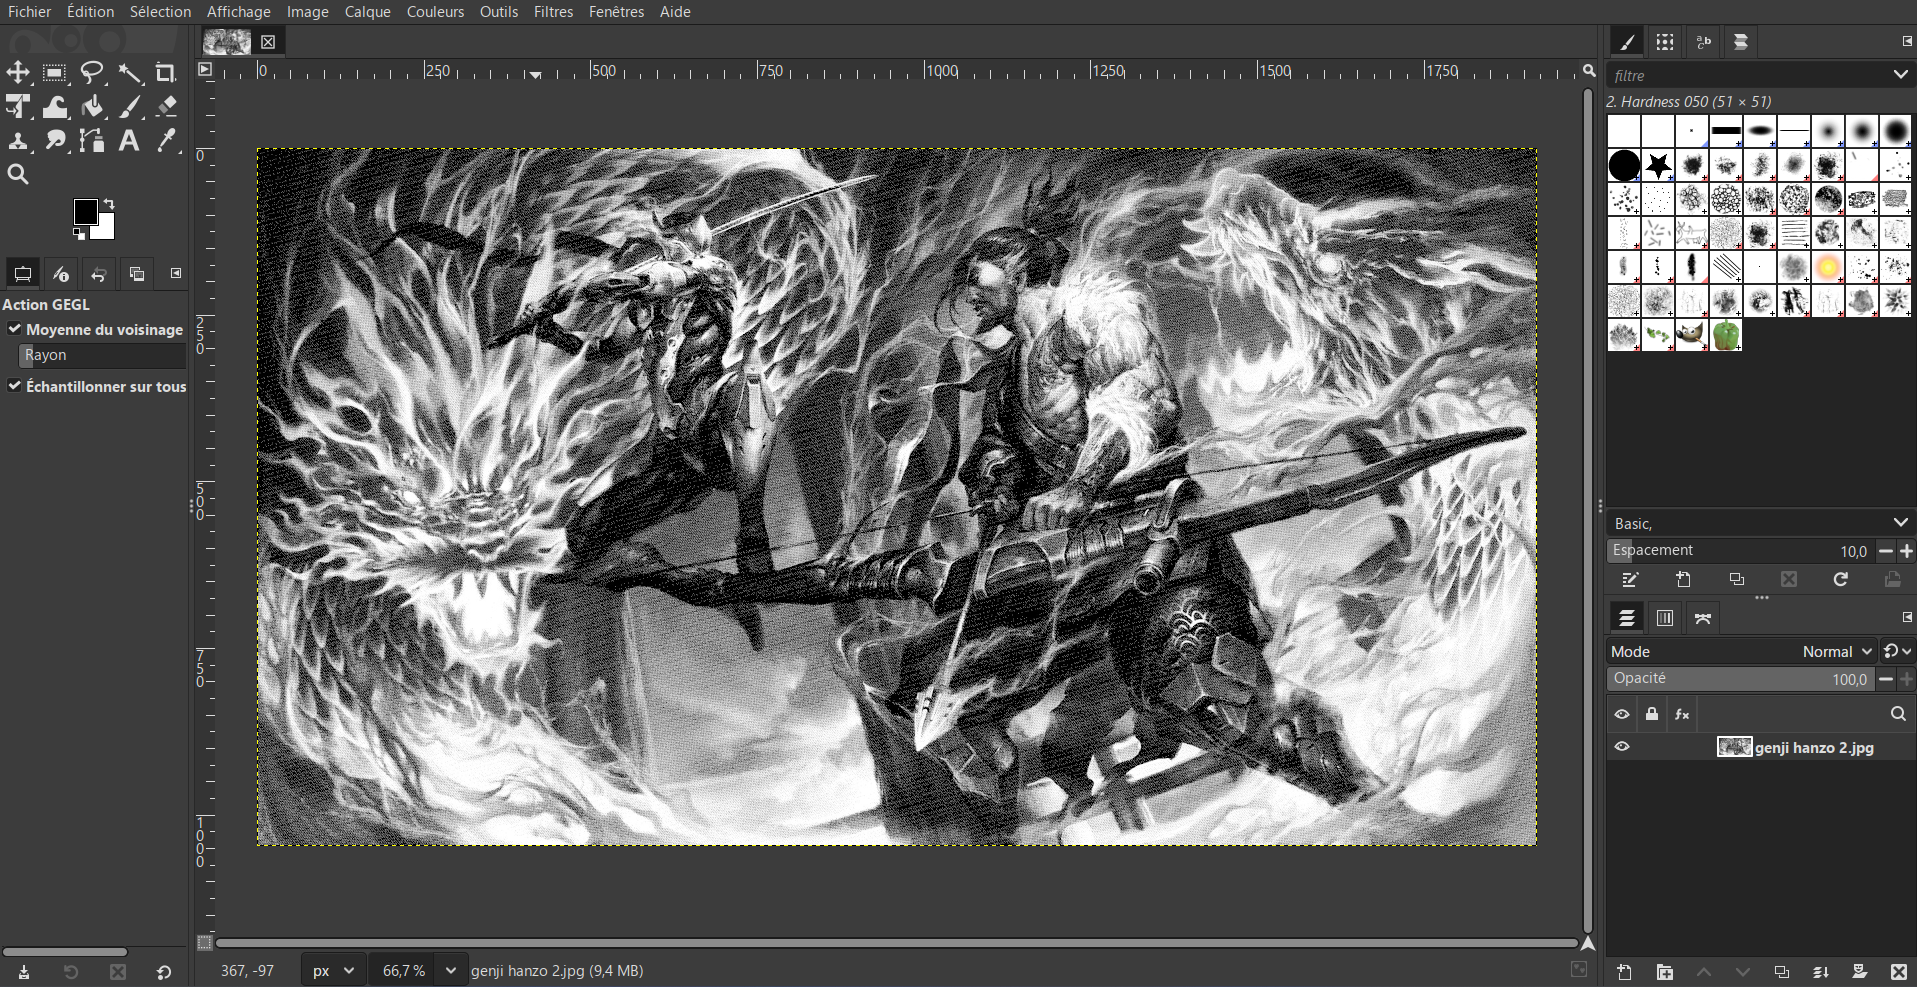This screenshot has height=987, width=1917.
Task: Select the Zoom magnifier tool
Action: 18,175
